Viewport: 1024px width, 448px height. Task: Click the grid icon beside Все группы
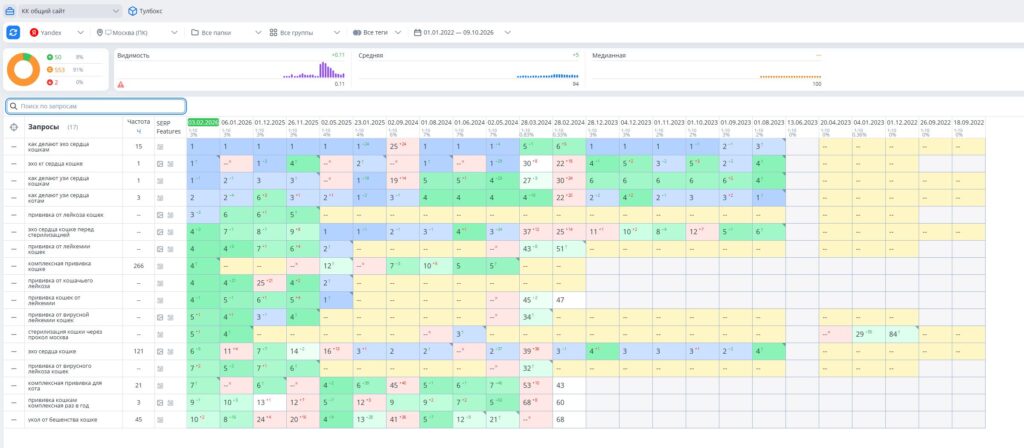(x=274, y=32)
